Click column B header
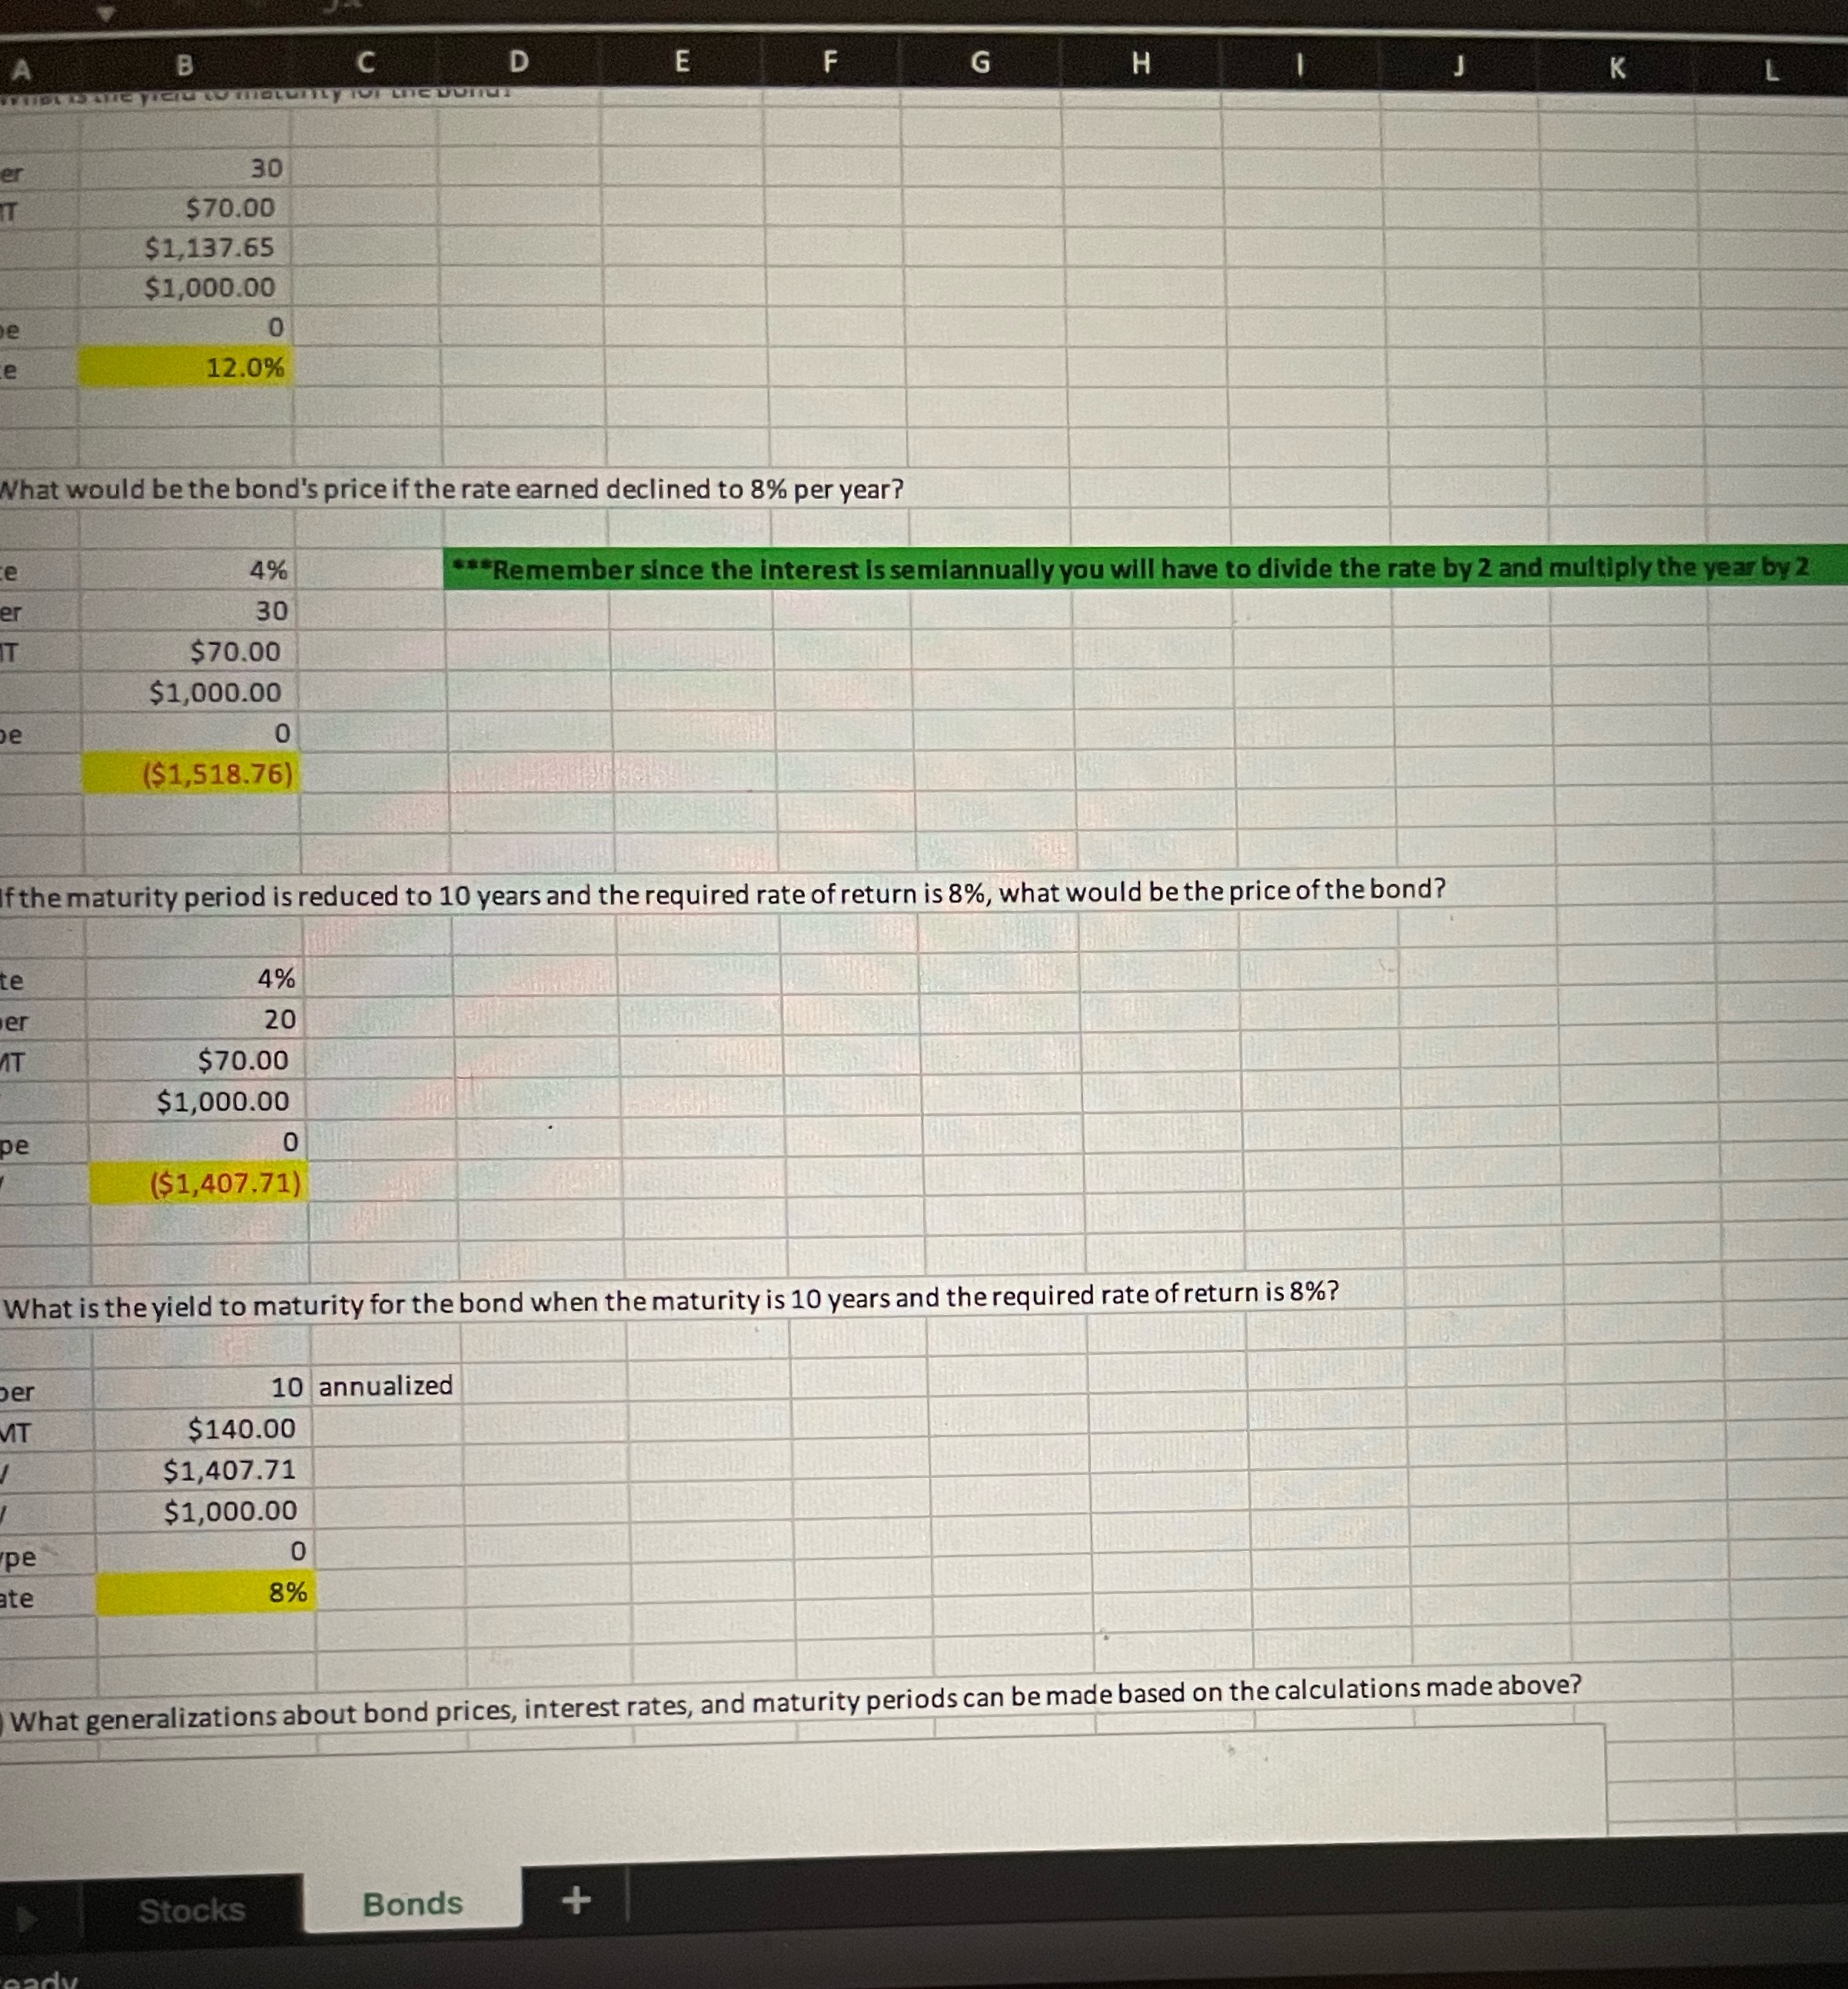 click(184, 66)
